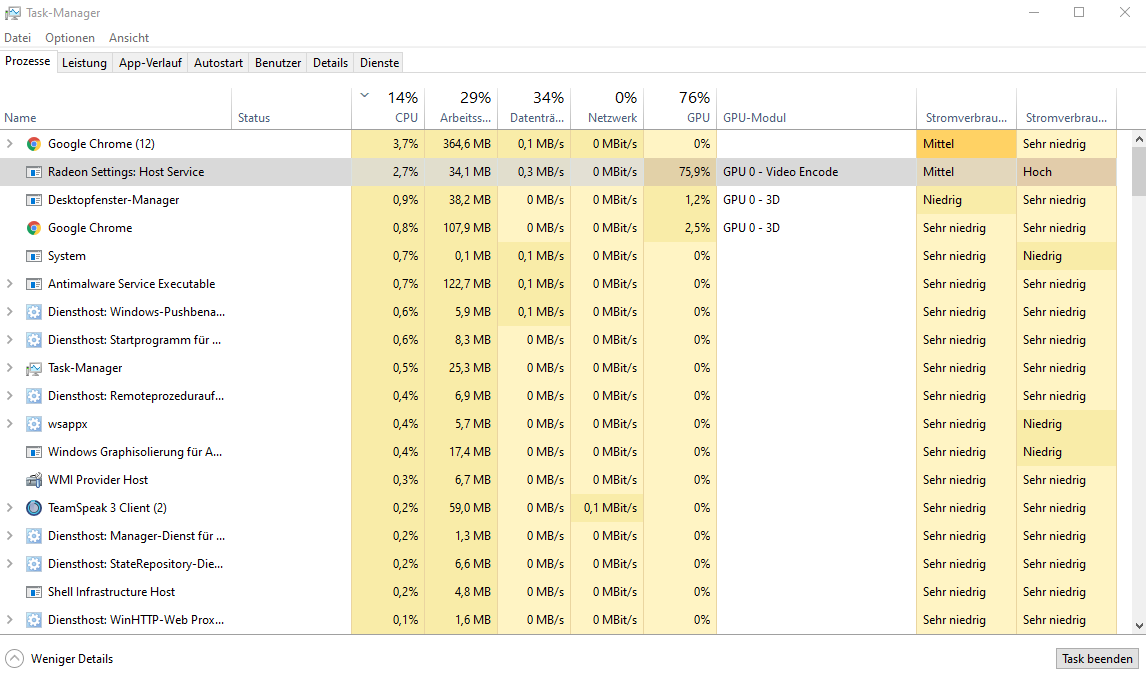This screenshot has height=678, width=1146.
Task: Click the scrollbar up arrow
Action: point(1139,139)
